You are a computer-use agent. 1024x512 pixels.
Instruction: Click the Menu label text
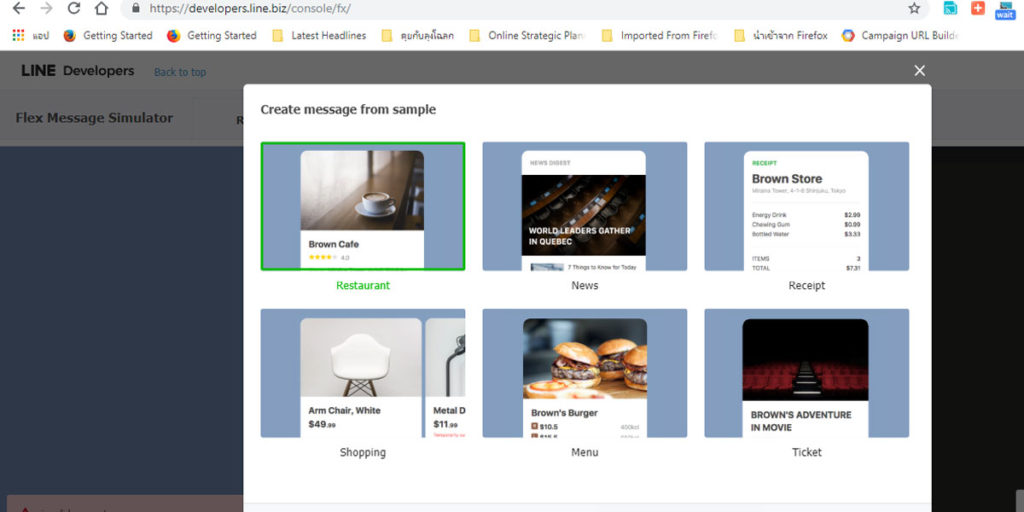584,452
